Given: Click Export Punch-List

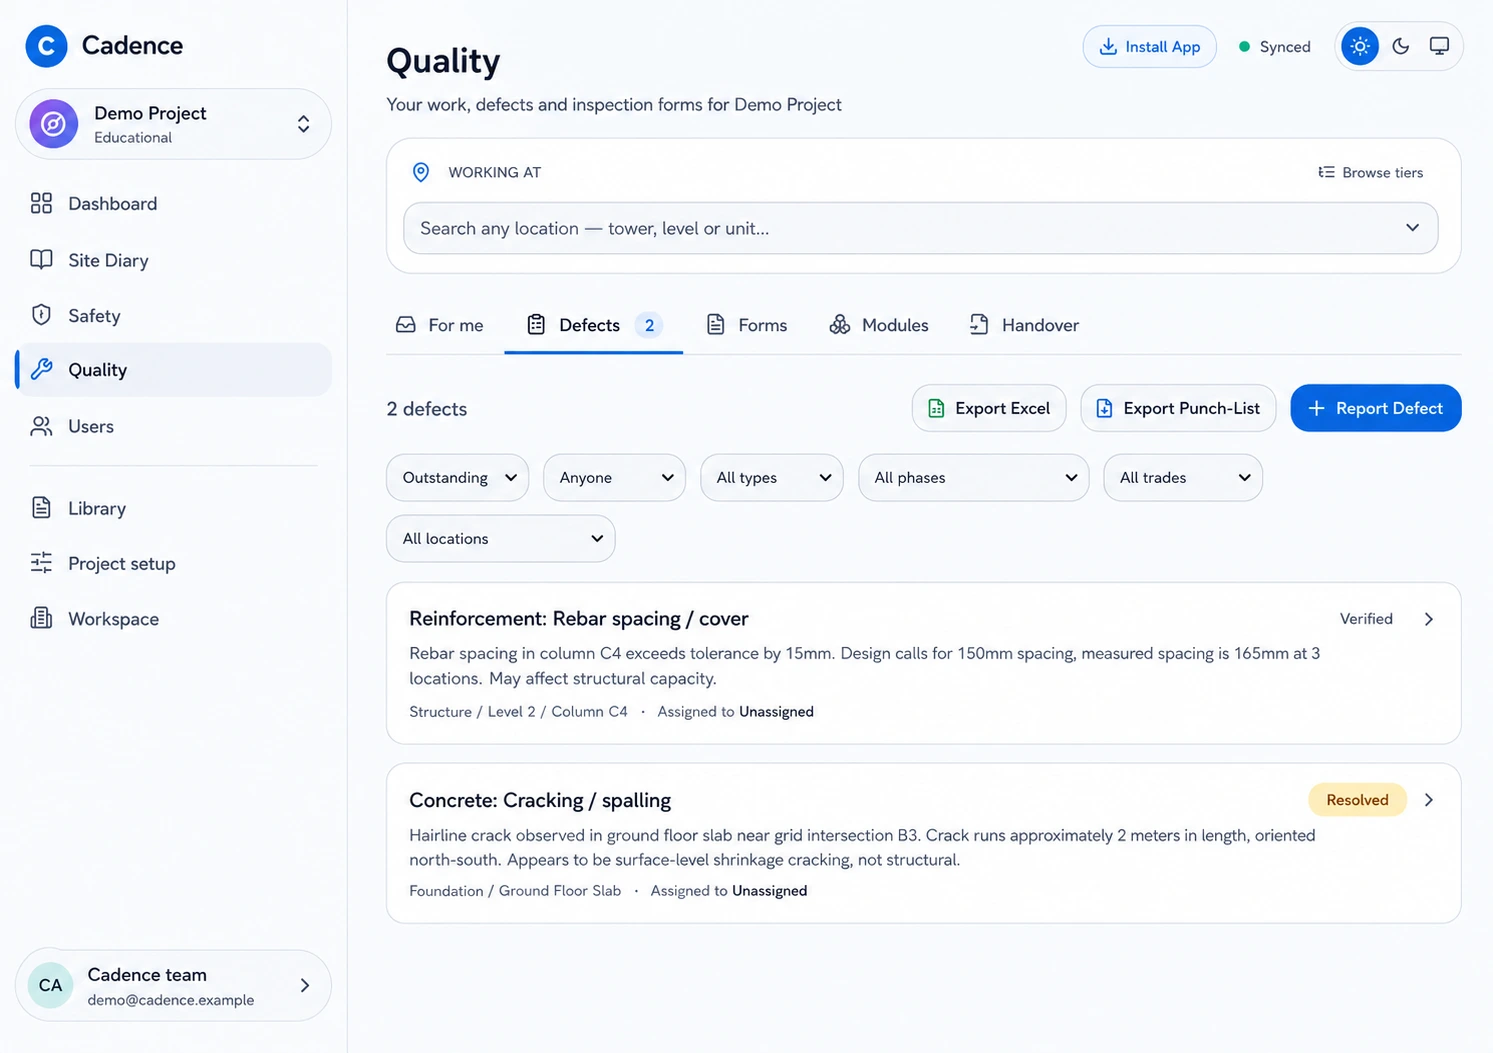Looking at the screenshot, I should [1178, 408].
